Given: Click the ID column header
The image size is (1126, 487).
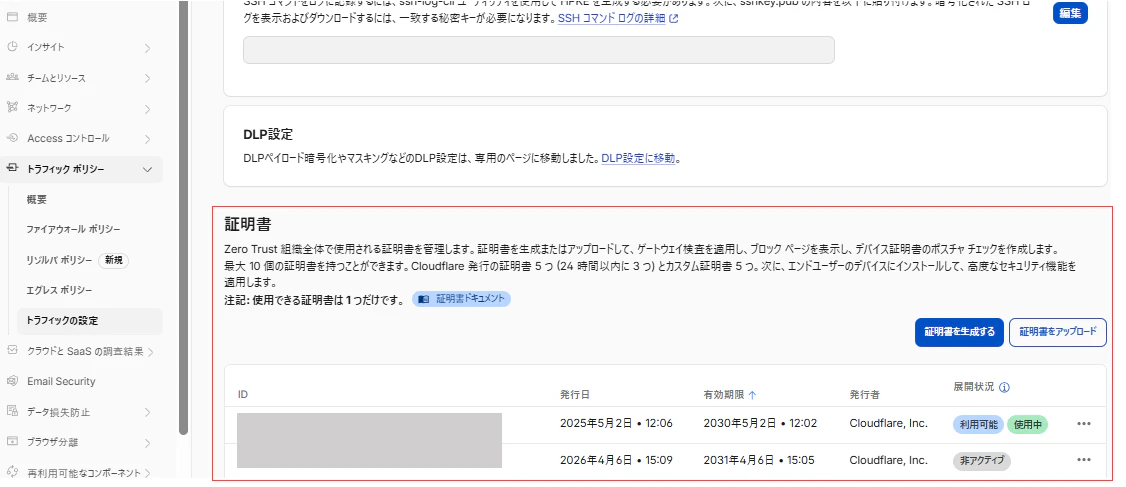Looking at the screenshot, I should [x=243, y=394].
